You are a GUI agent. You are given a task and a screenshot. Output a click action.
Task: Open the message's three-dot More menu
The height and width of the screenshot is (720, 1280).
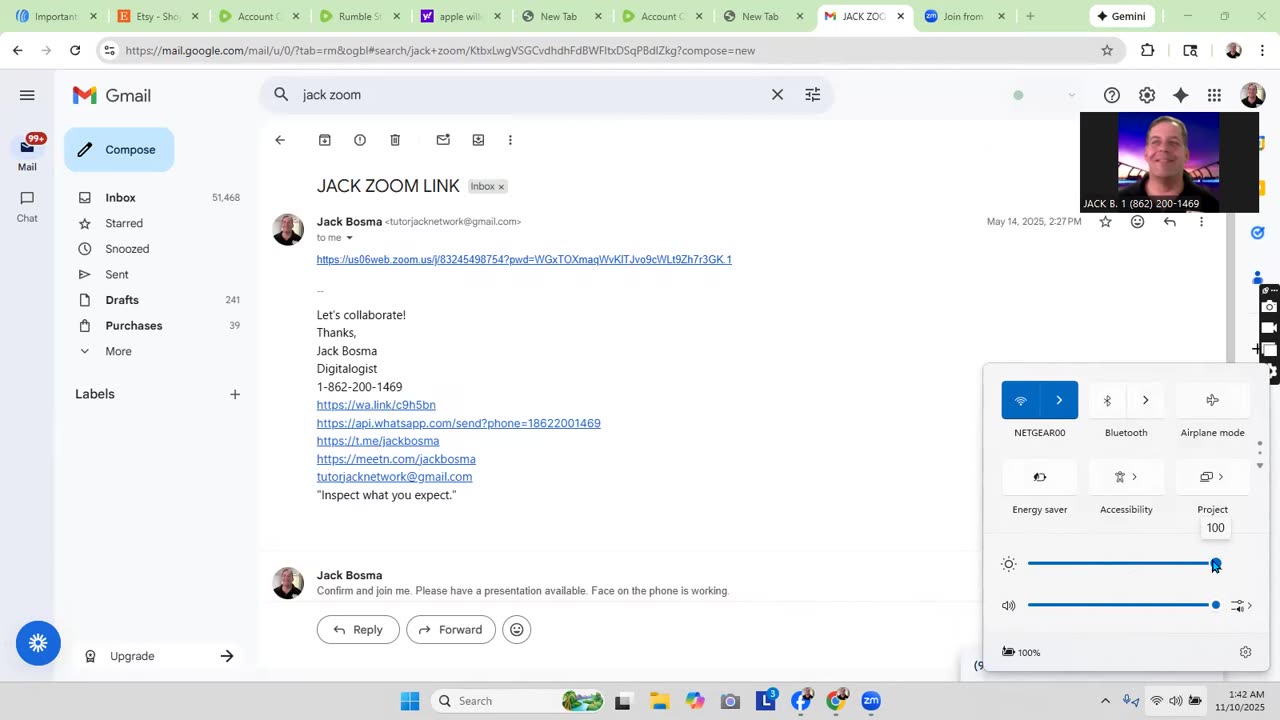[1201, 222]
